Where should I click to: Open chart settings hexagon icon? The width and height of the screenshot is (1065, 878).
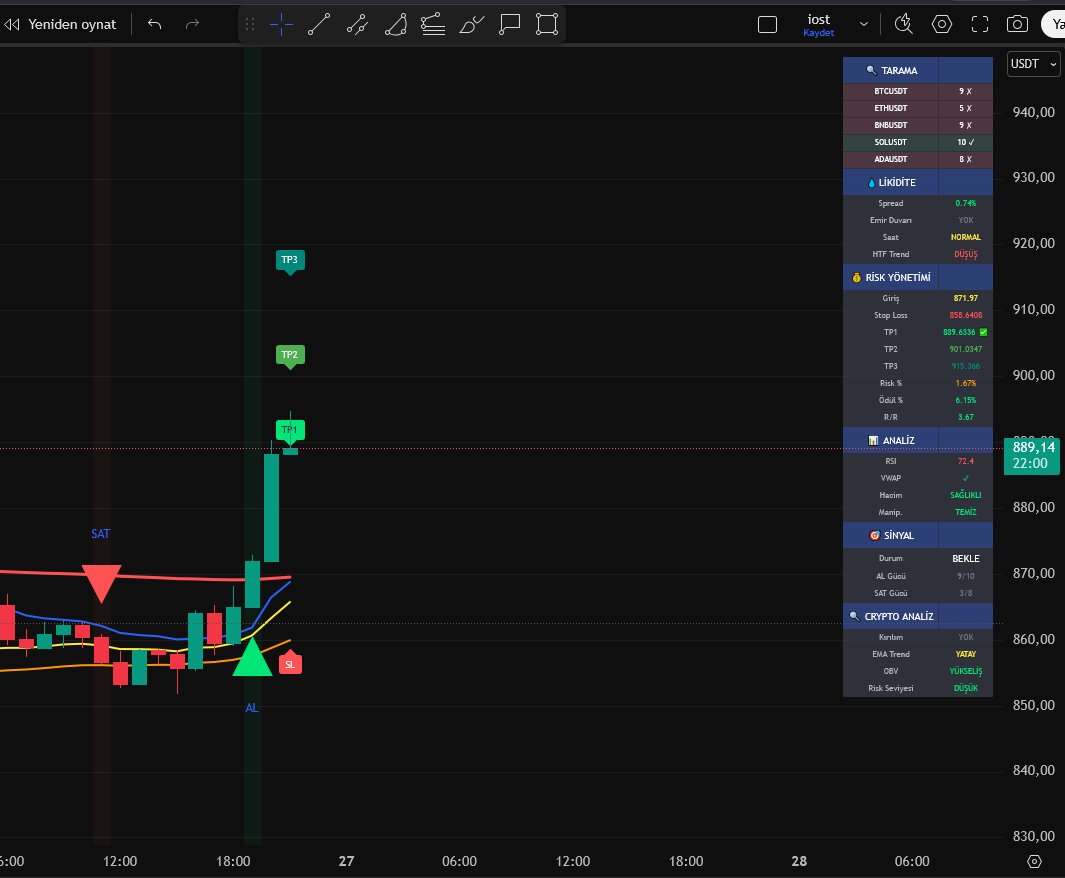tap(941, 24)
